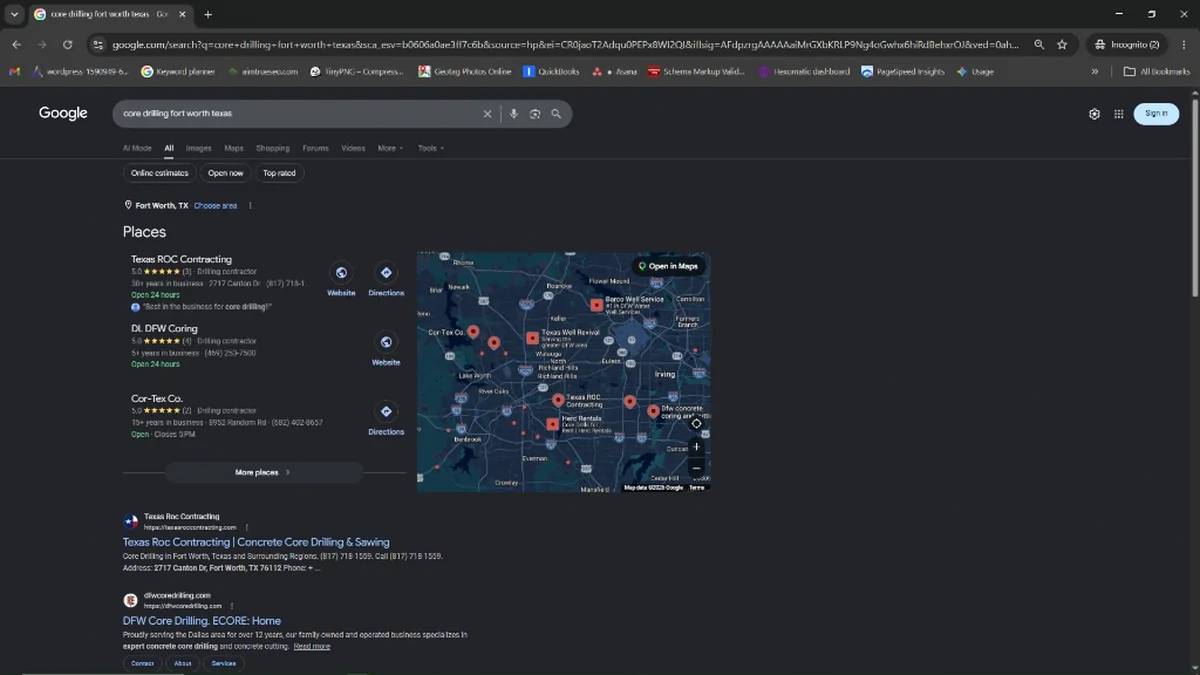The image size is (1200, 675).
Task: Open Google quick settings gear
Action: 1094,114
